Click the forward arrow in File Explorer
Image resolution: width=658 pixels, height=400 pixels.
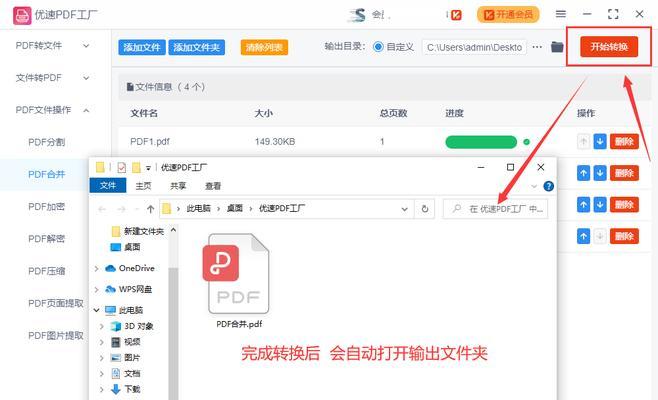[121, 209]
